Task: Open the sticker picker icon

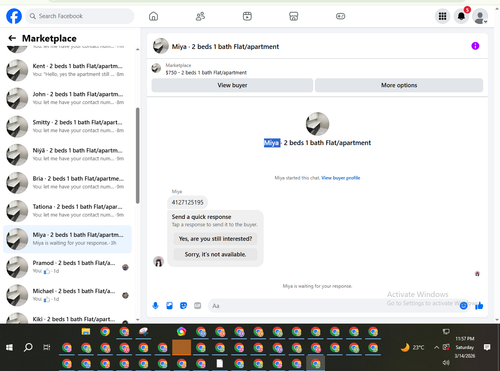Action: tap(183, 306)
